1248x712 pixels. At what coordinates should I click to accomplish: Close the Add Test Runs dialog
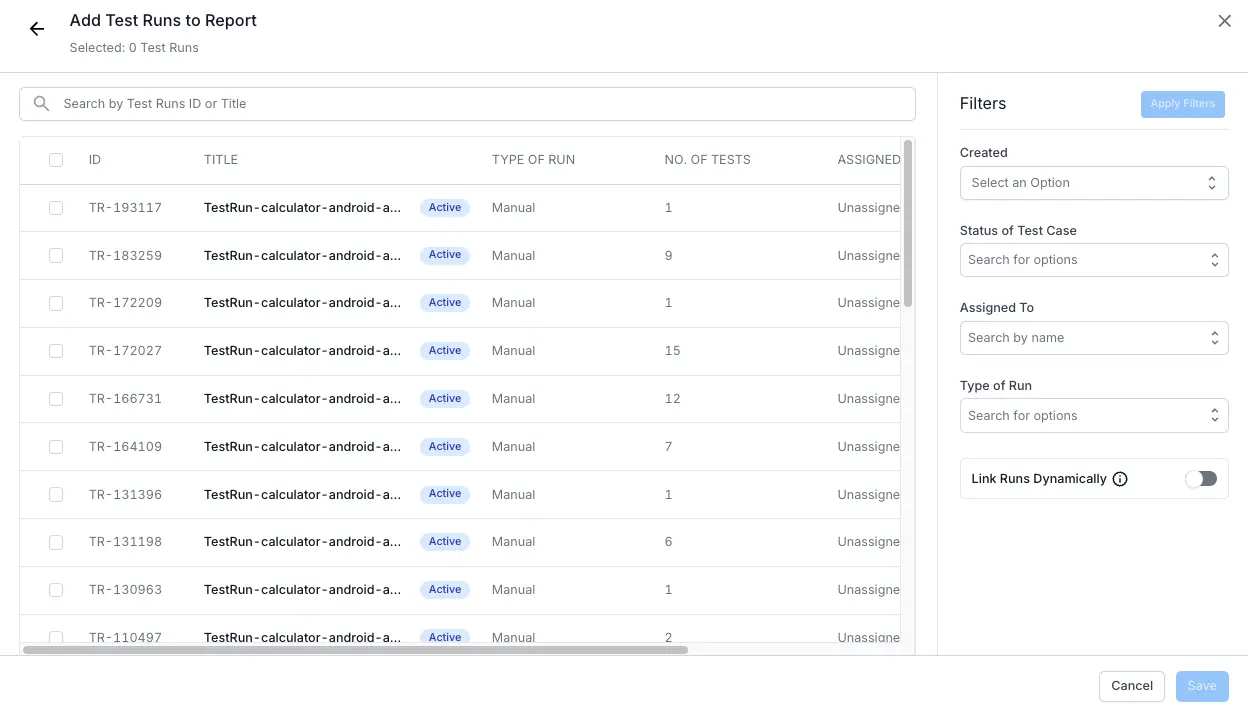coord(1224,21)
